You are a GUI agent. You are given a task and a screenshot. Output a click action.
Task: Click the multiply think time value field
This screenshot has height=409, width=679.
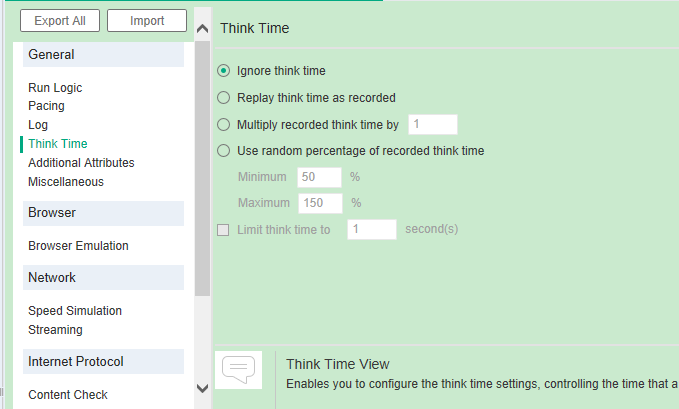click(432, 125)
